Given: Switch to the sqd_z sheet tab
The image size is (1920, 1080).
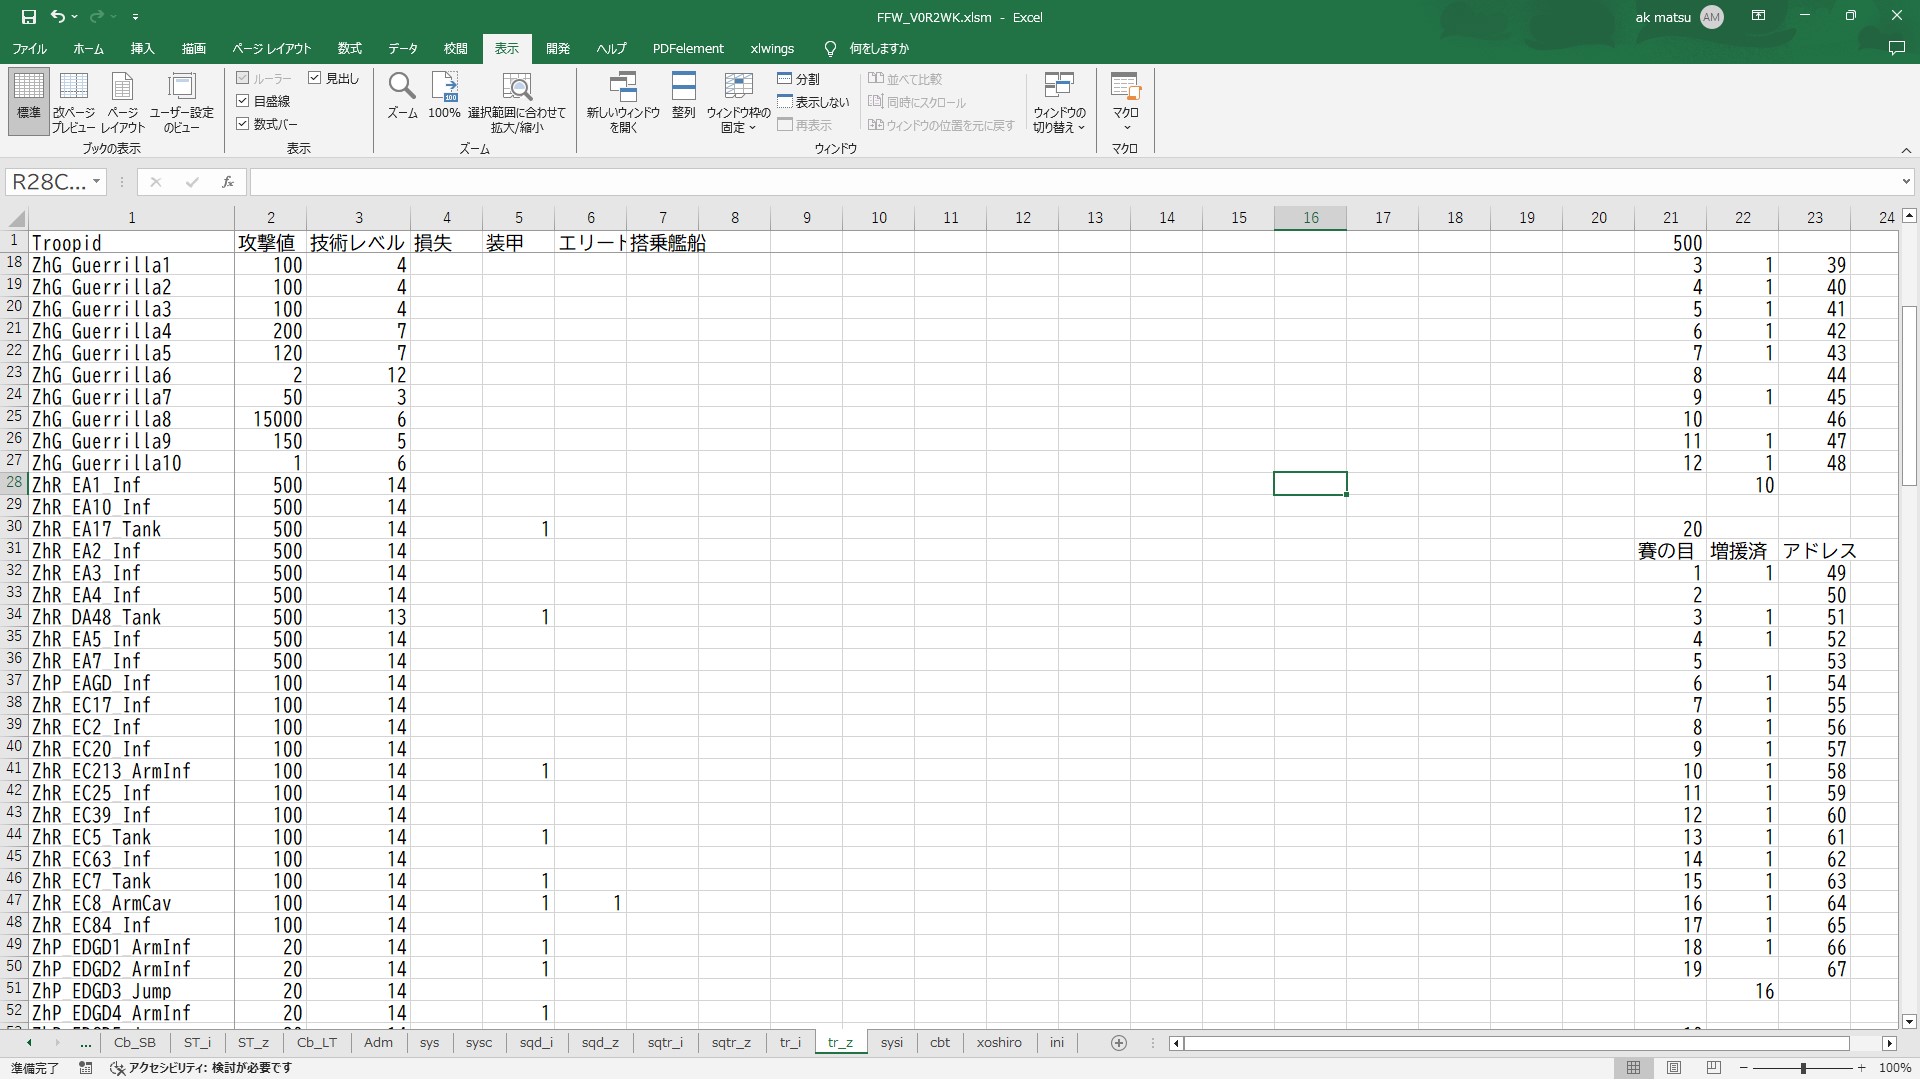Looking at the screenshot, I should point(600,1043).
